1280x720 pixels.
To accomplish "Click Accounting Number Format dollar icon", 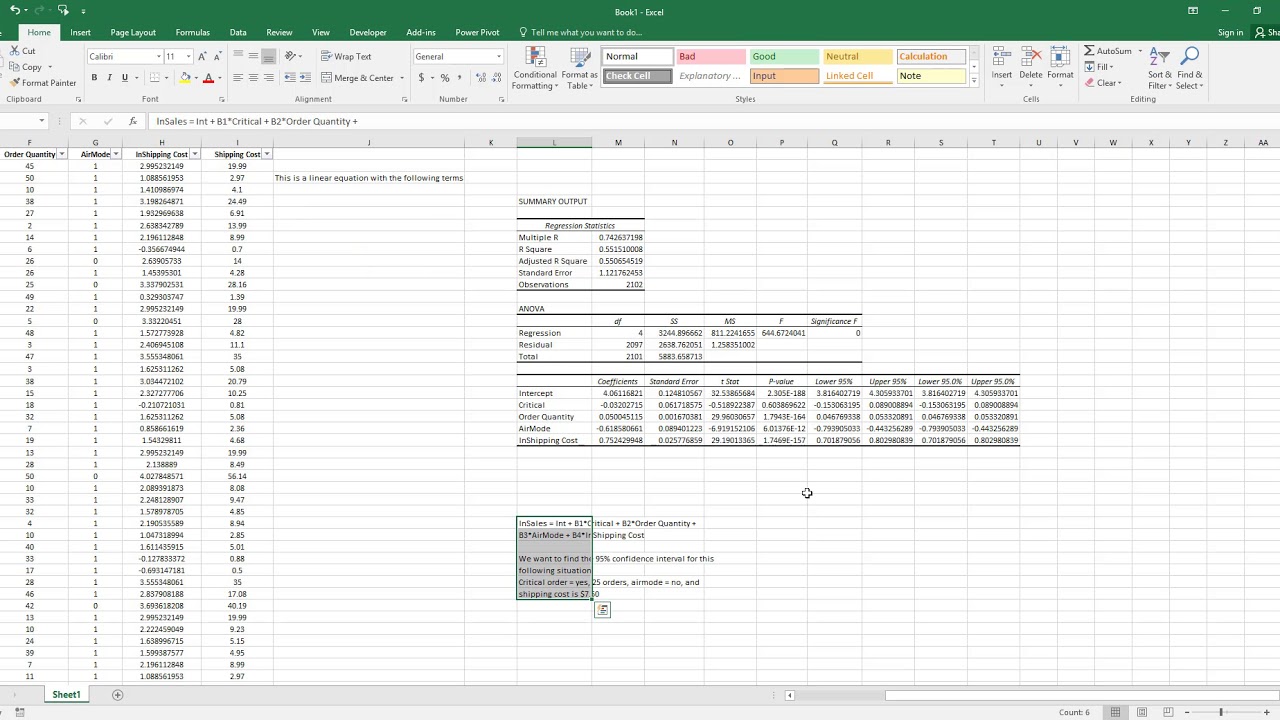I will [421, 78].
